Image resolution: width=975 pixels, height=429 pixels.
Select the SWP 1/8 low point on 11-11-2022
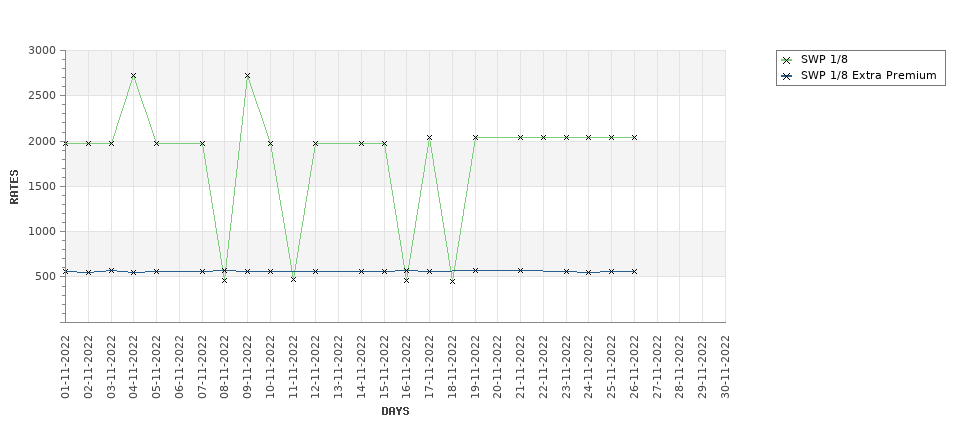tap(293, 280)
